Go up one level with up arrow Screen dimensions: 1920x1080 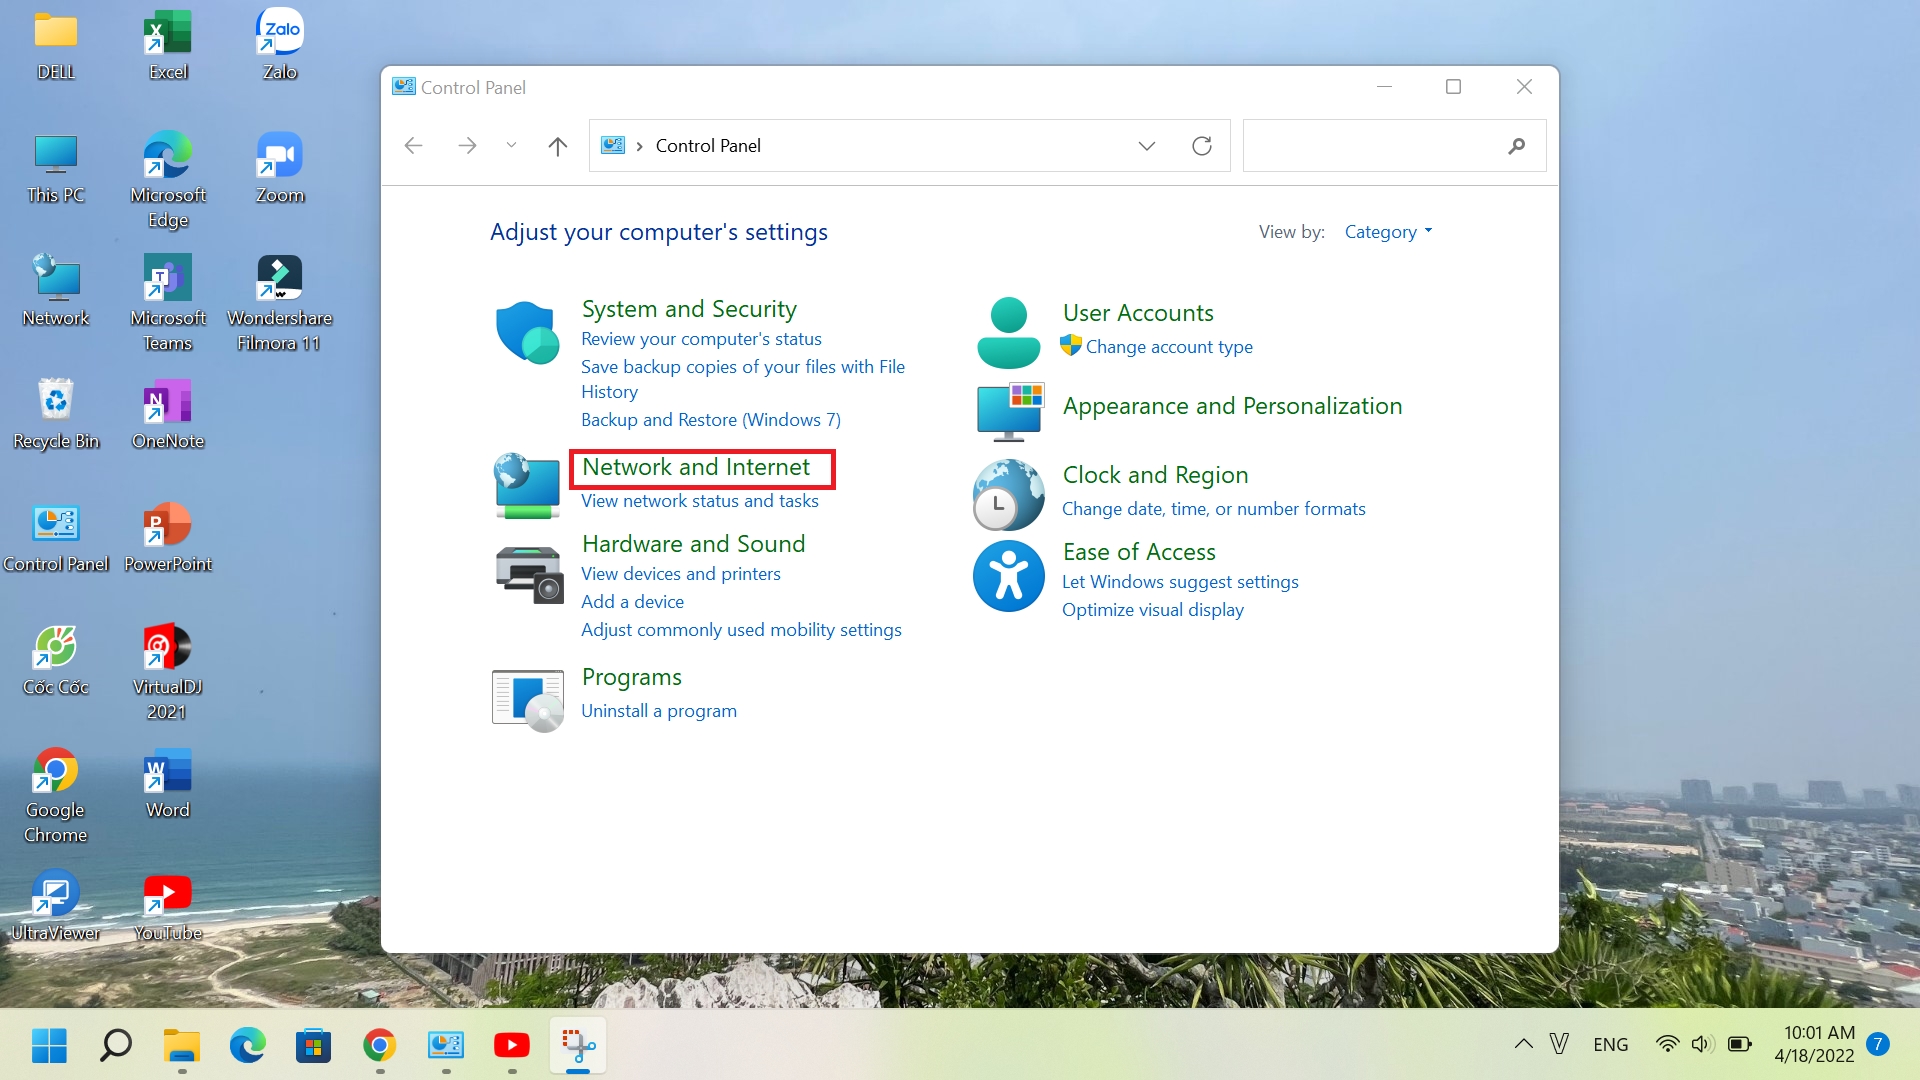558,146
